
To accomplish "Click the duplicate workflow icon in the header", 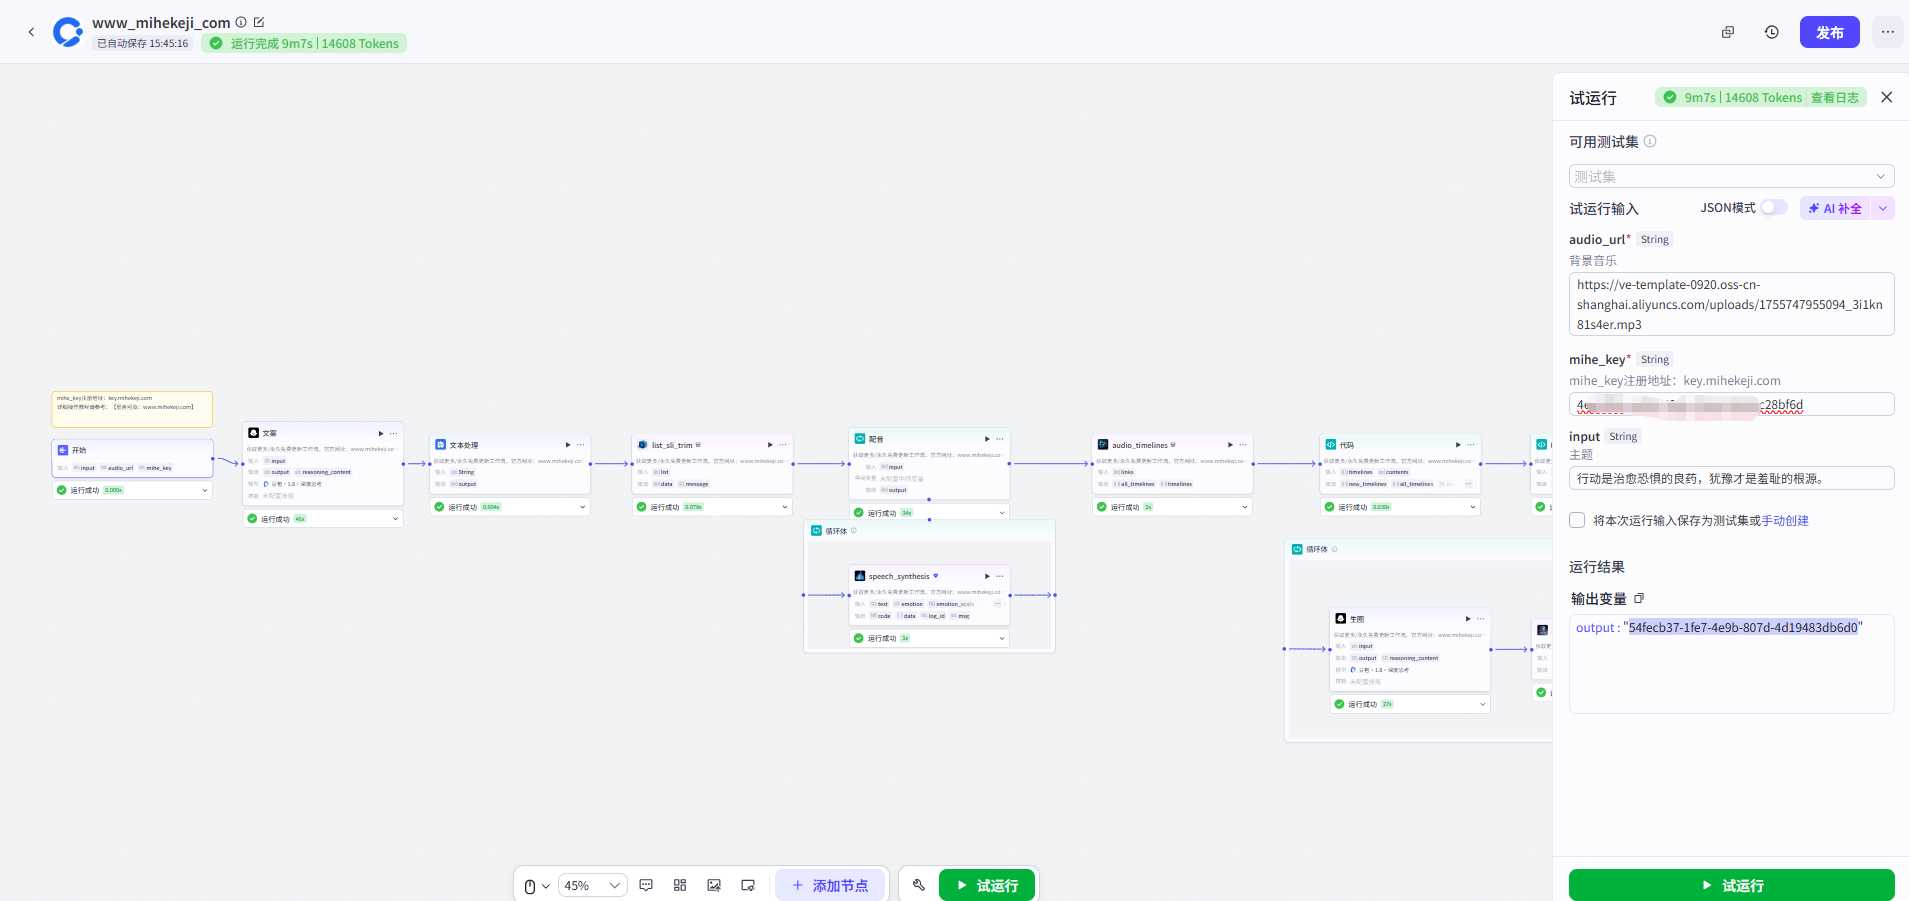I will [x=1727, y=32].
